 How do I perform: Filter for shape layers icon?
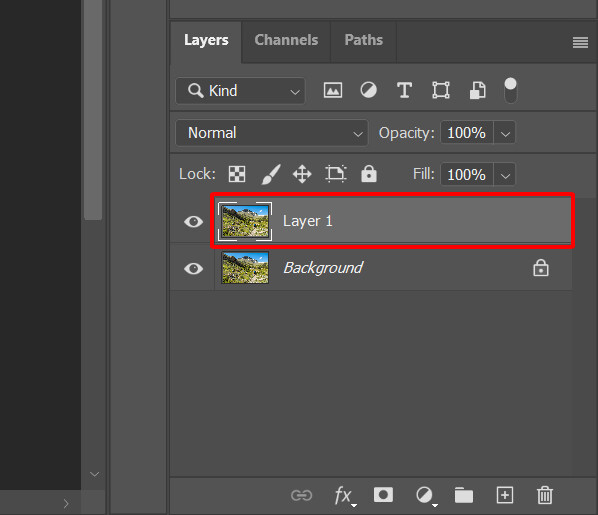[441, 91]
